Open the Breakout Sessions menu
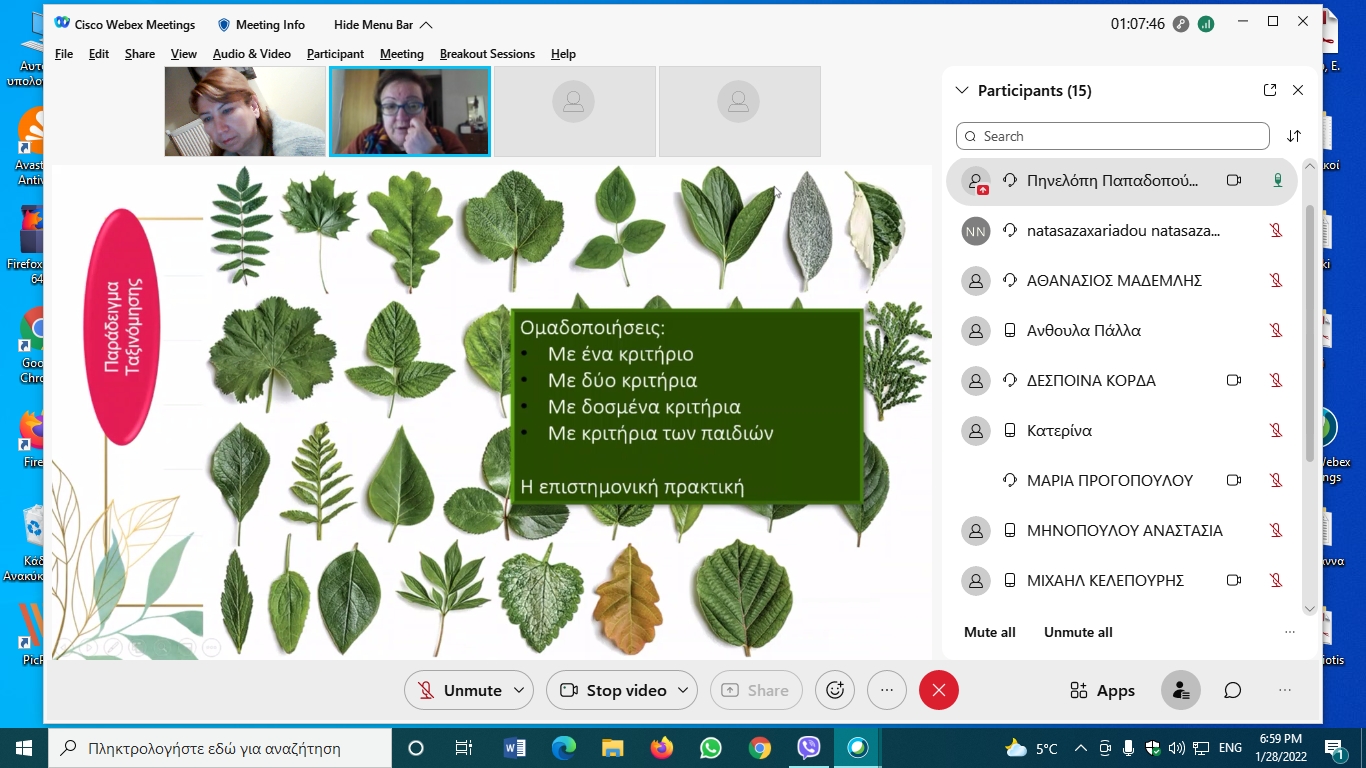Screen dimensions: 1366x768 487,54
